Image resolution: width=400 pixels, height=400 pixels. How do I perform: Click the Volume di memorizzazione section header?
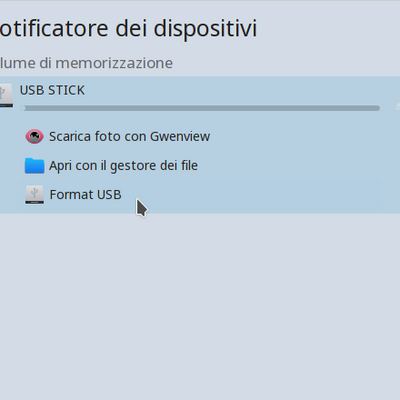point(86,63)
